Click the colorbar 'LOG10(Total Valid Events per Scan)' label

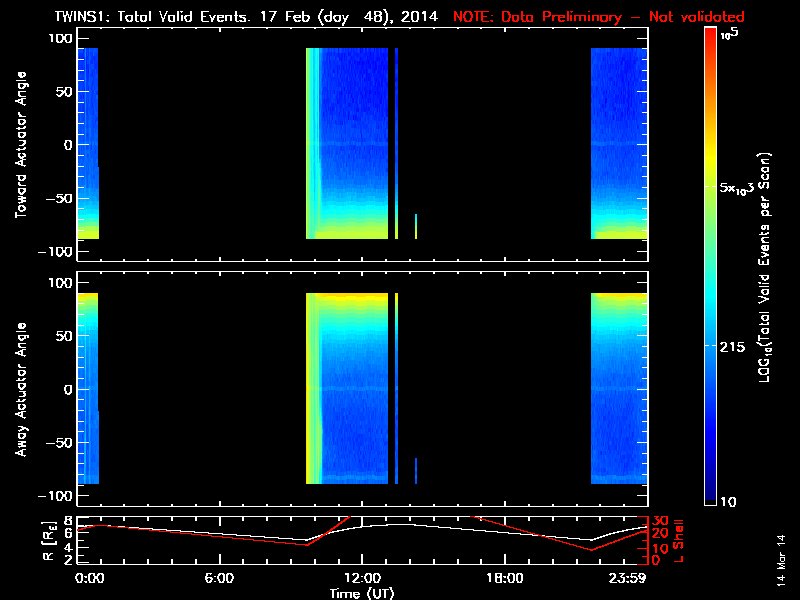(x=771, y=265)
